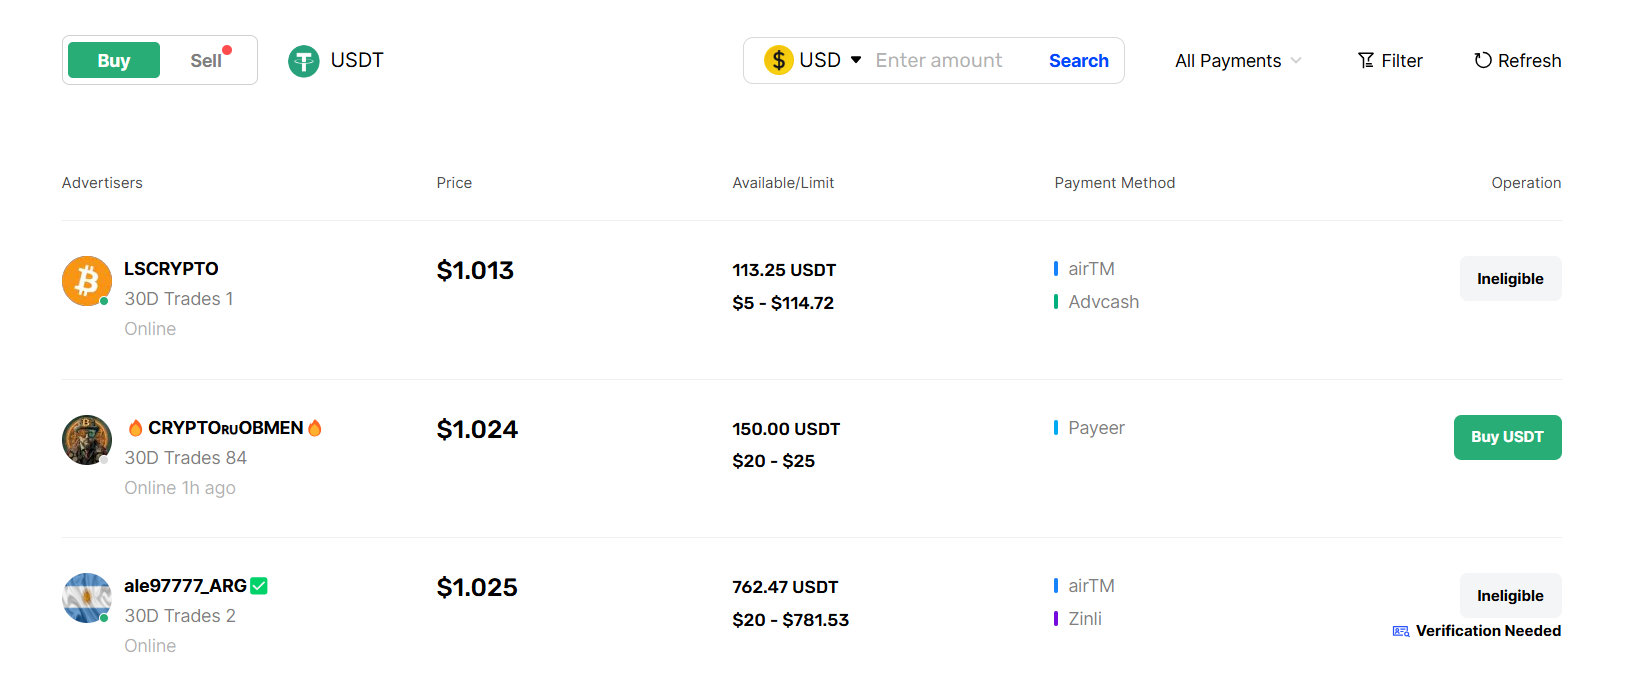1637x690 pixels.
Task: Click the Ineligible button on ale97777_ARG's row
Action: pos(1510,595)
